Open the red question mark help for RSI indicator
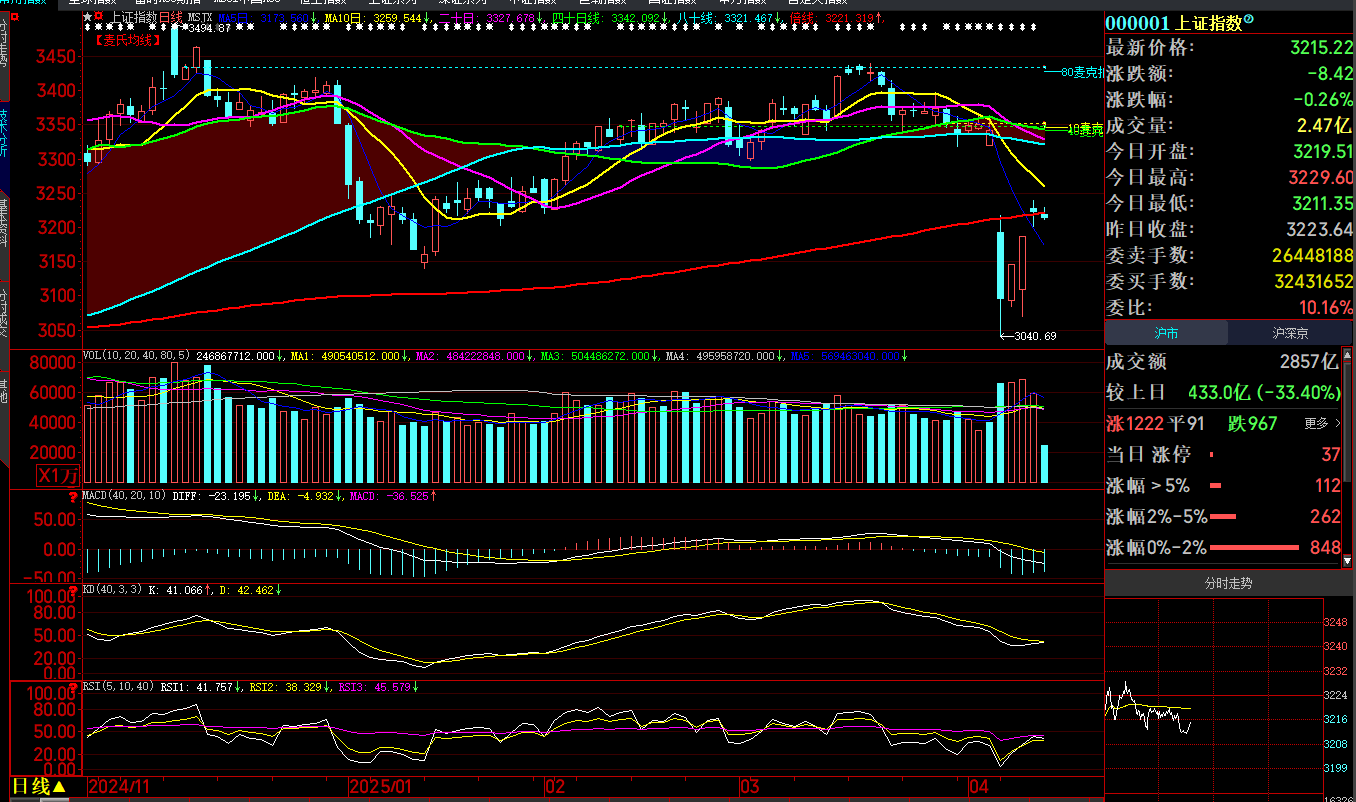This screenshot has height=802, width=1356. coord(73,687)
